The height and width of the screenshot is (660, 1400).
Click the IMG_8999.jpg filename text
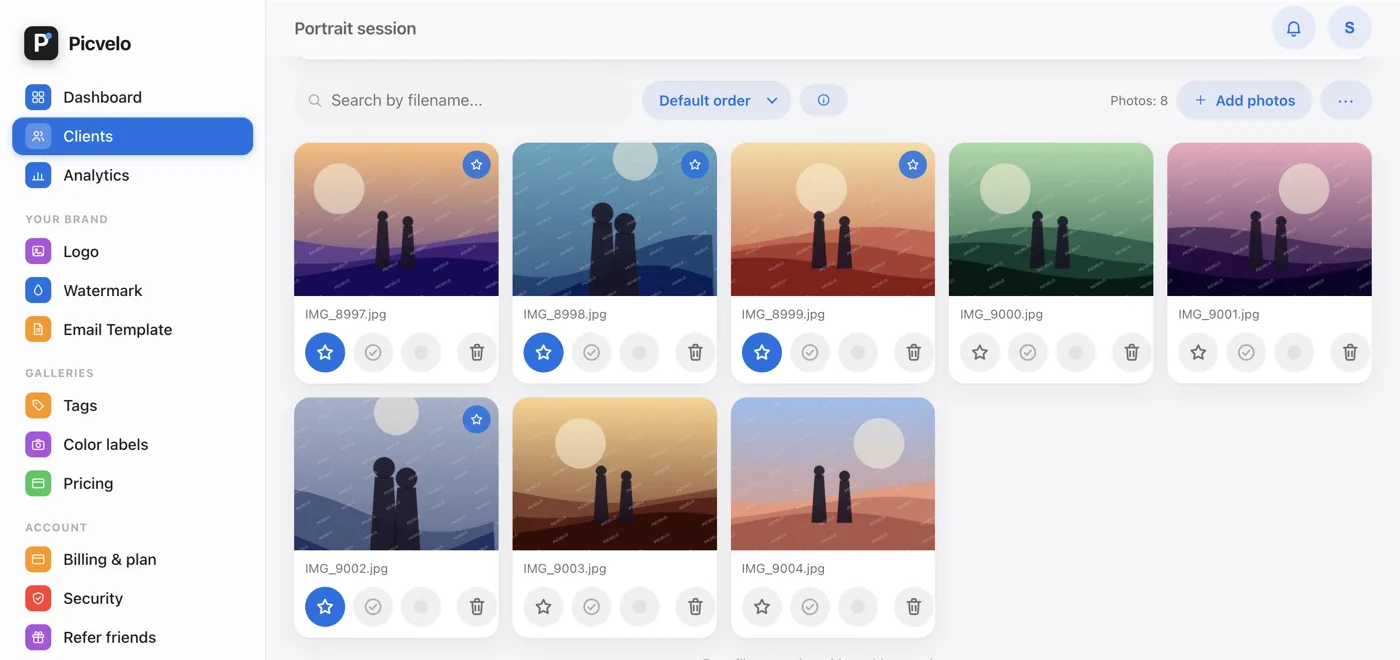(783, 314)
